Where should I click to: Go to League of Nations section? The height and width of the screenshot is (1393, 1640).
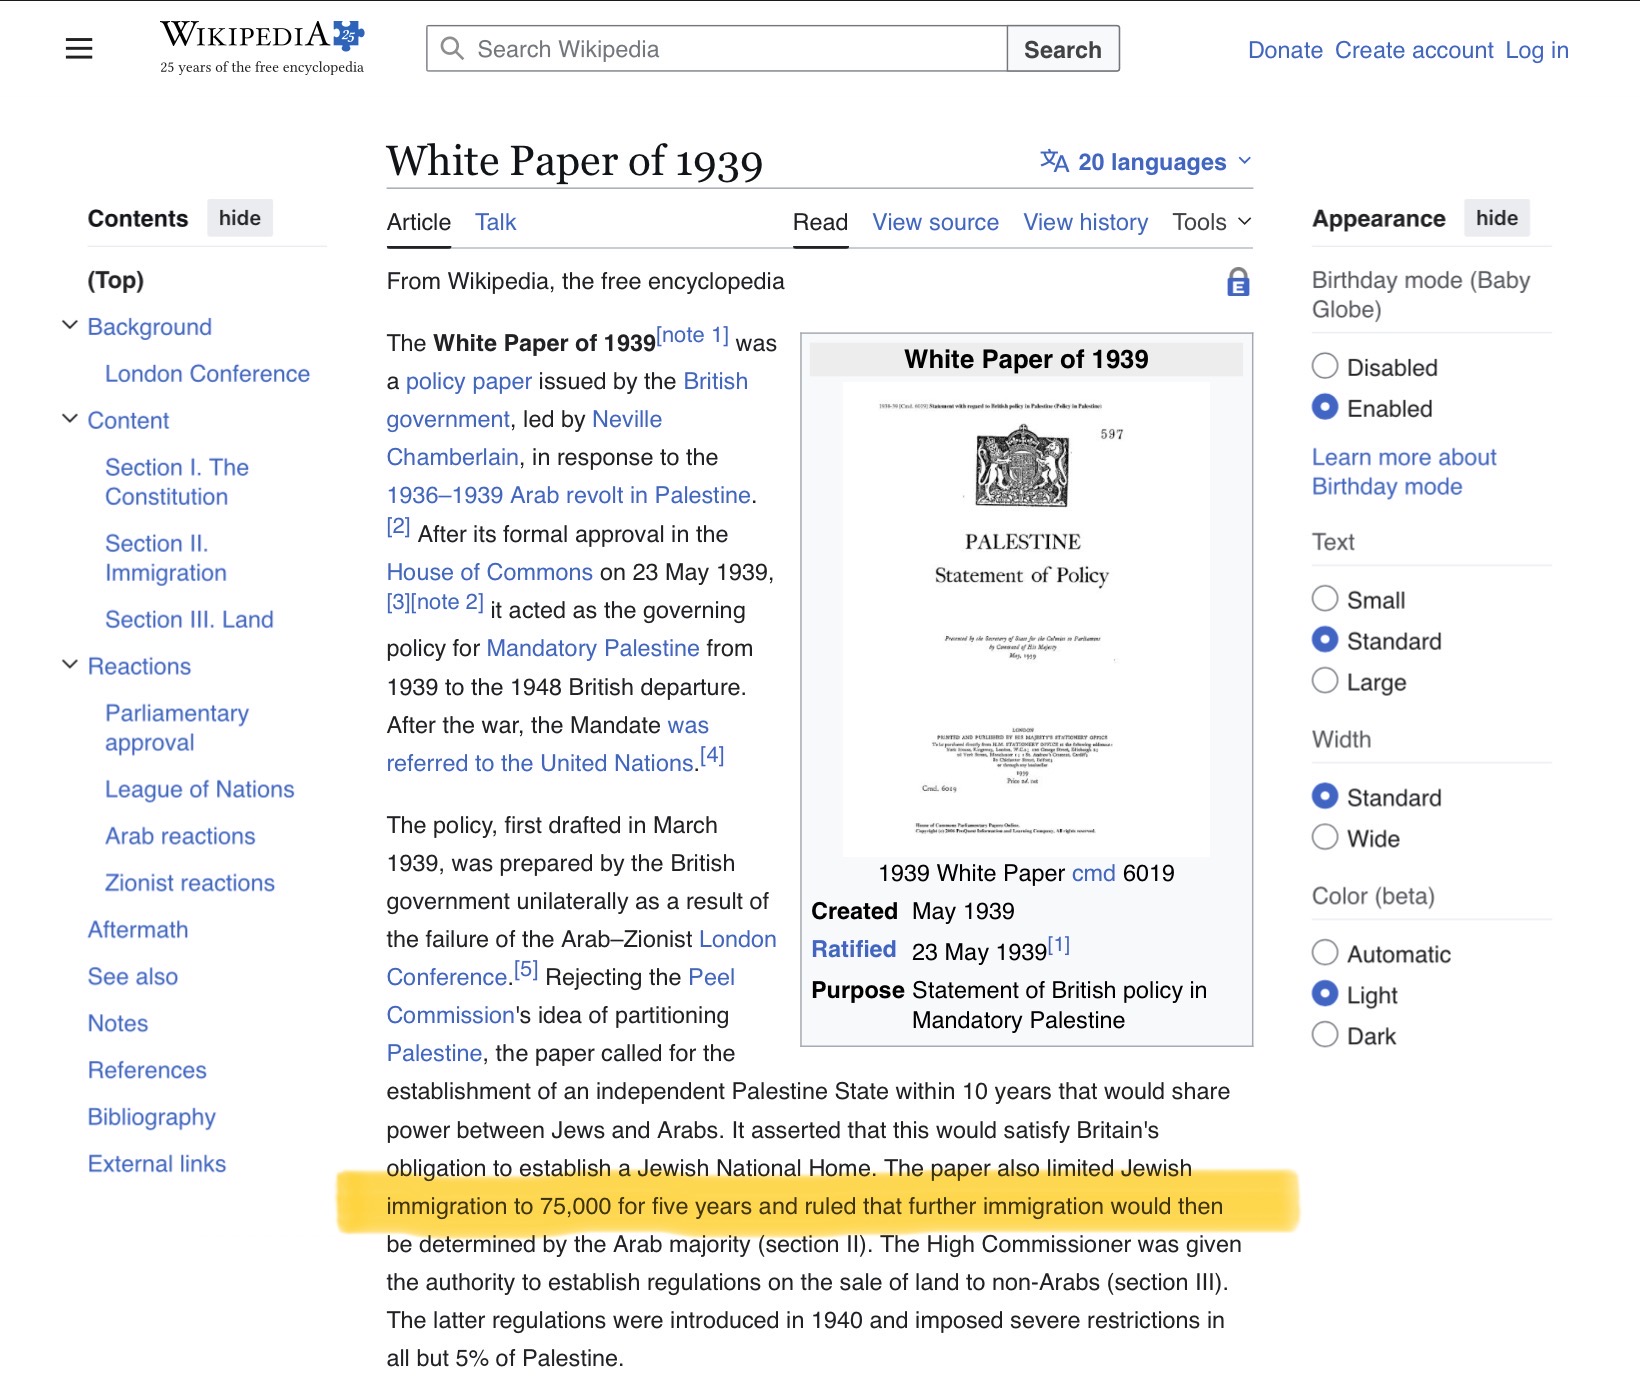click(x=200, y=790)
